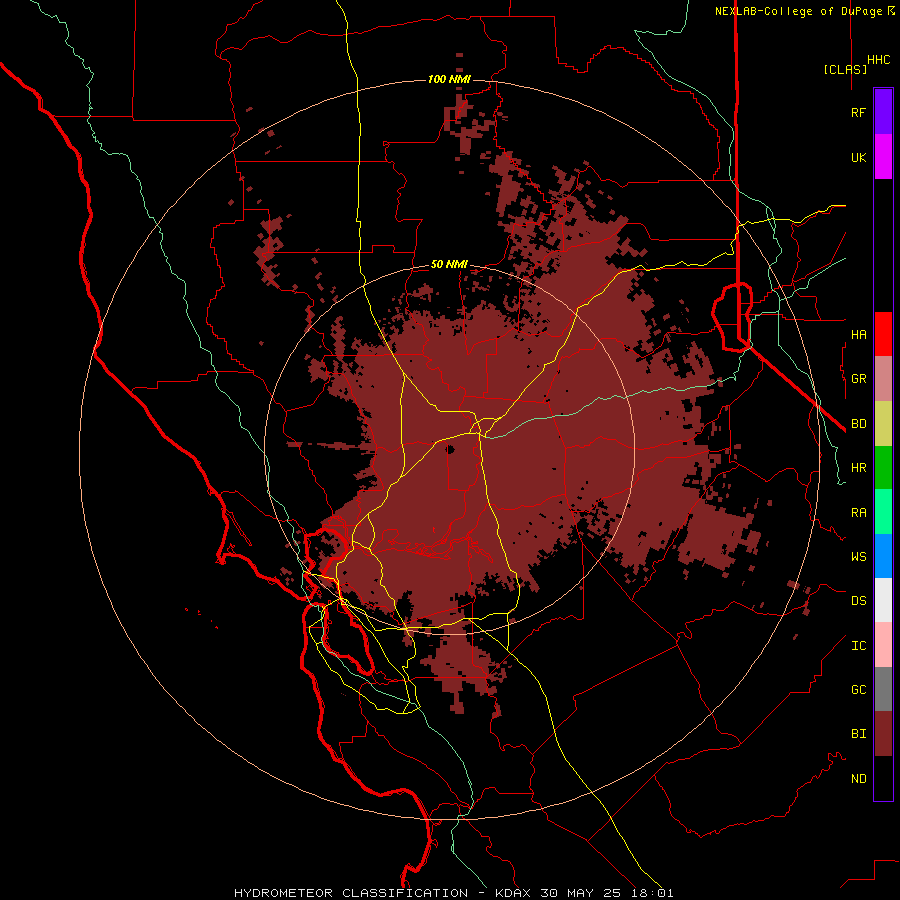Click the UK magenta legend swatch

[883, 157]
